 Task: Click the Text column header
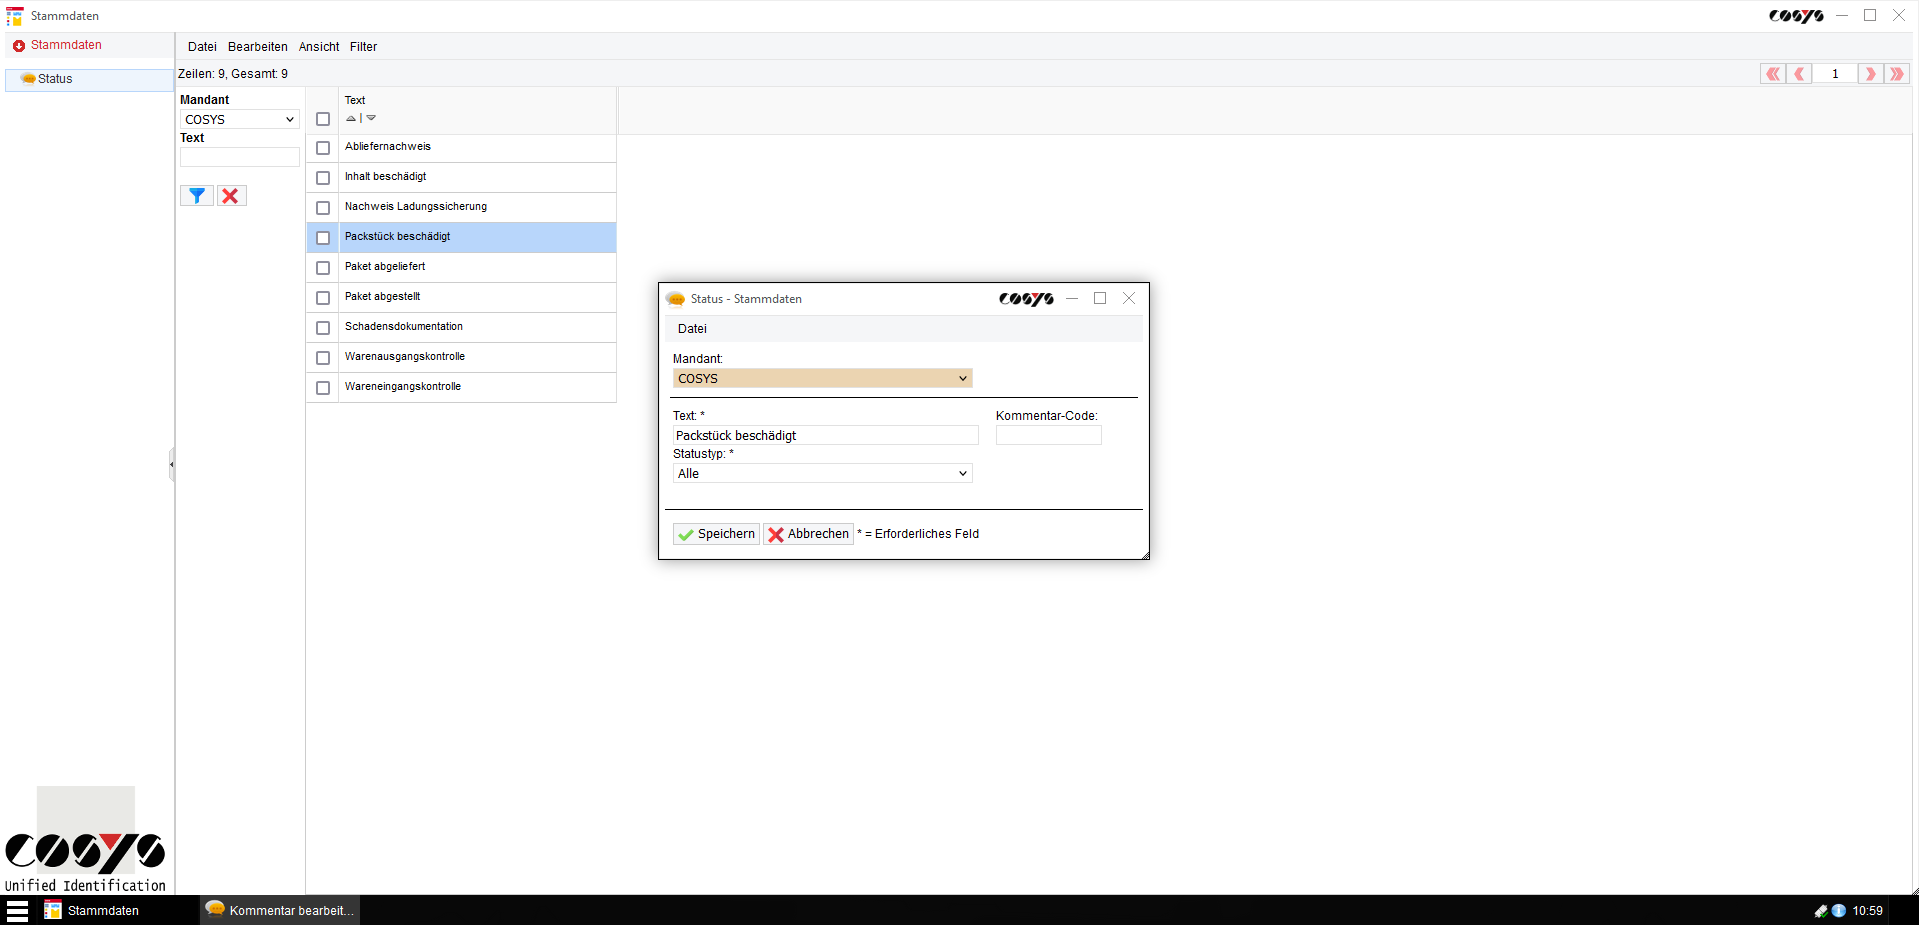point(355,101)
